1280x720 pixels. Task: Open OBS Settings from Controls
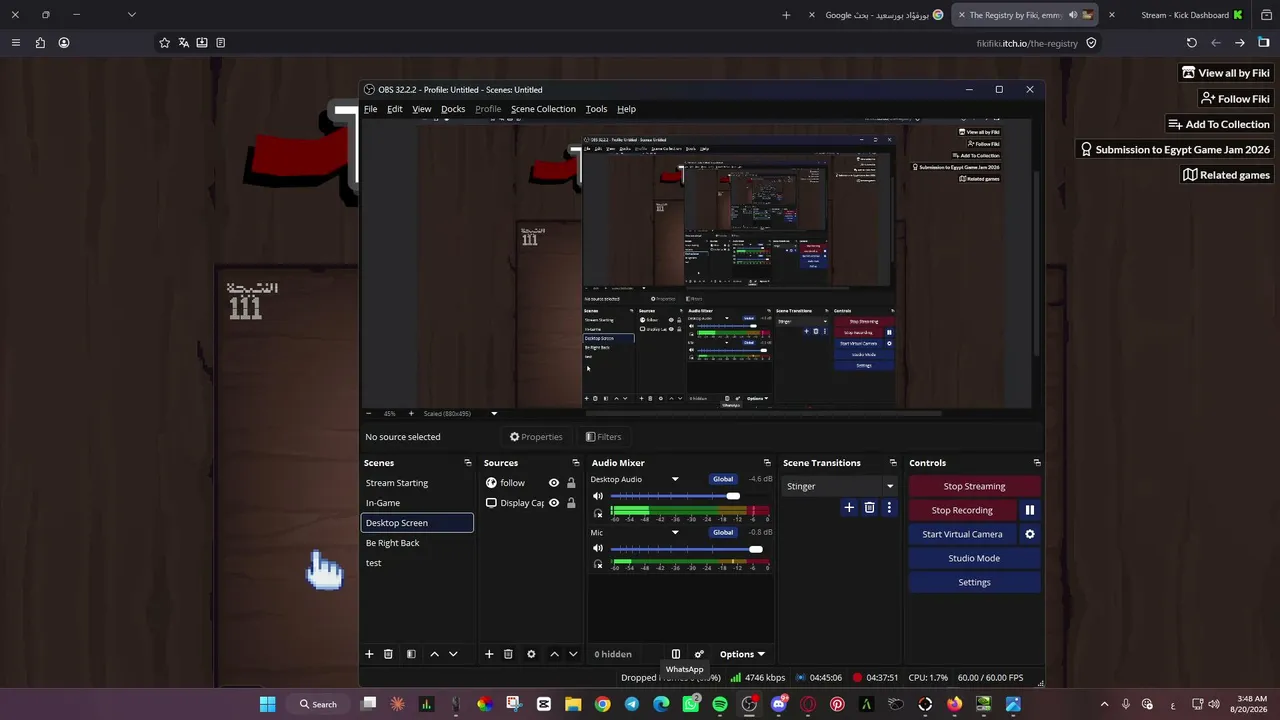click(975, 582)
